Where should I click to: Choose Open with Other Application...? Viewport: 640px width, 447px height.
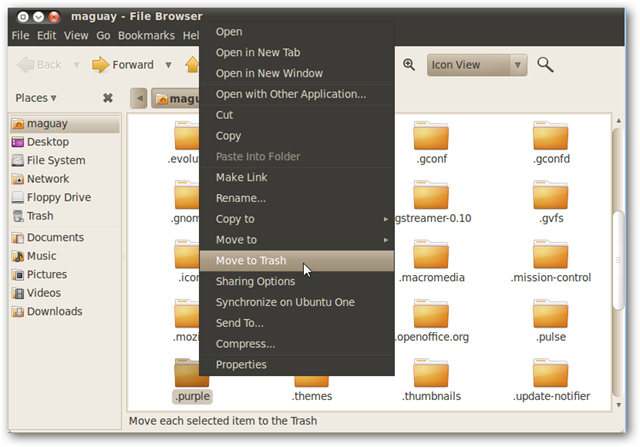click(297, 94)
